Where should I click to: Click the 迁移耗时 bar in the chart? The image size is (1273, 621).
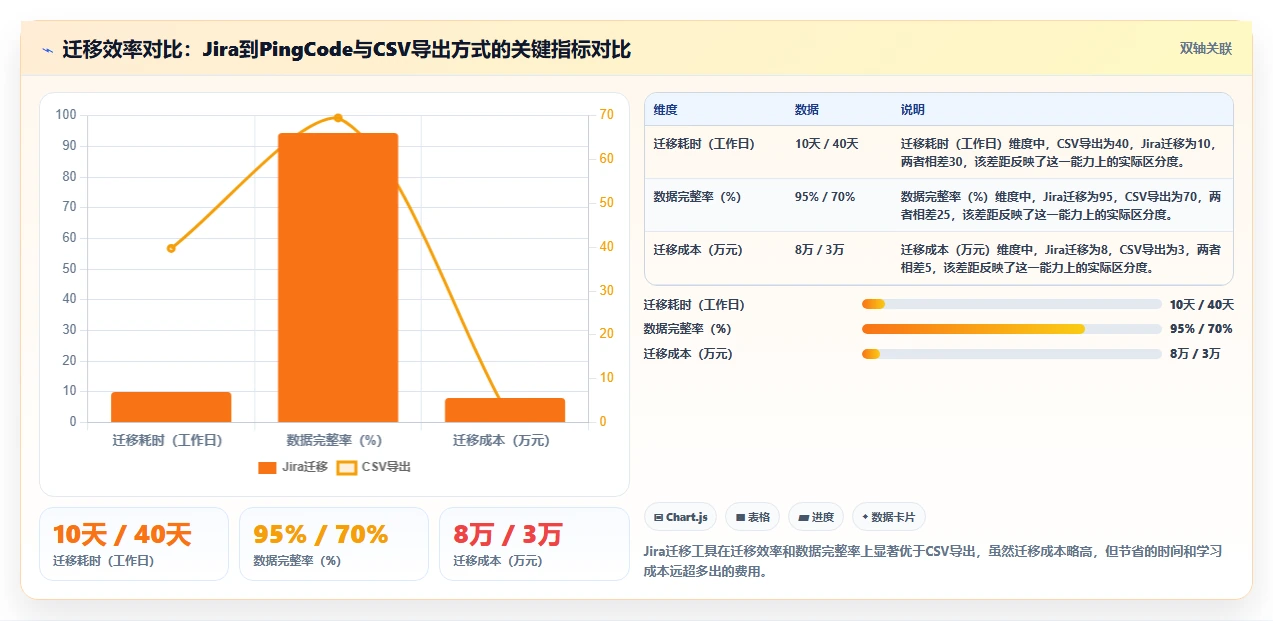coord(171,407)
